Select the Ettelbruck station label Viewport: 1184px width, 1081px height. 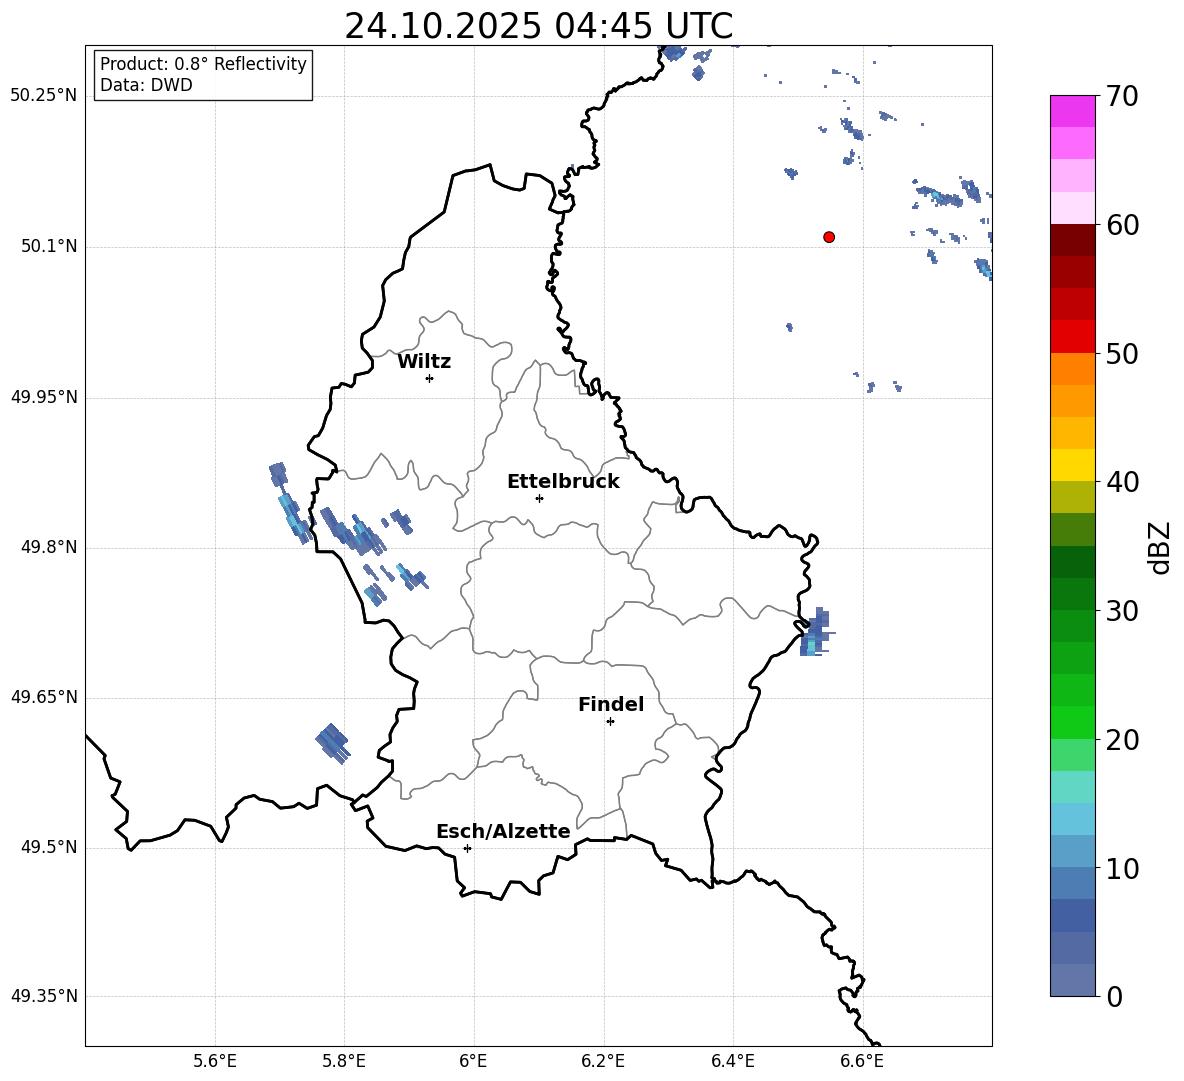pos(563,482)
